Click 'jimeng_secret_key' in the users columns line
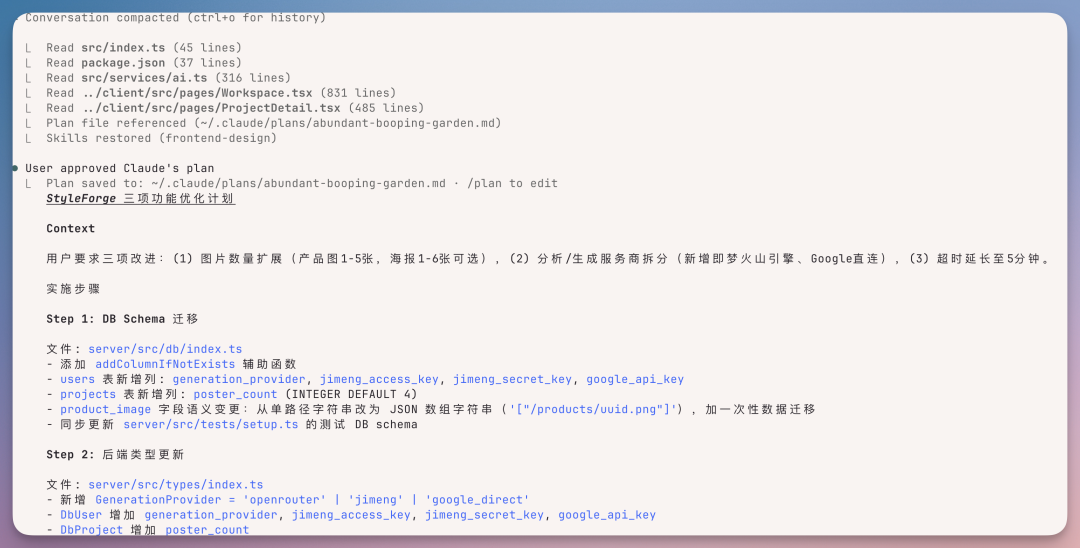1080x548 pixels. 512,379
